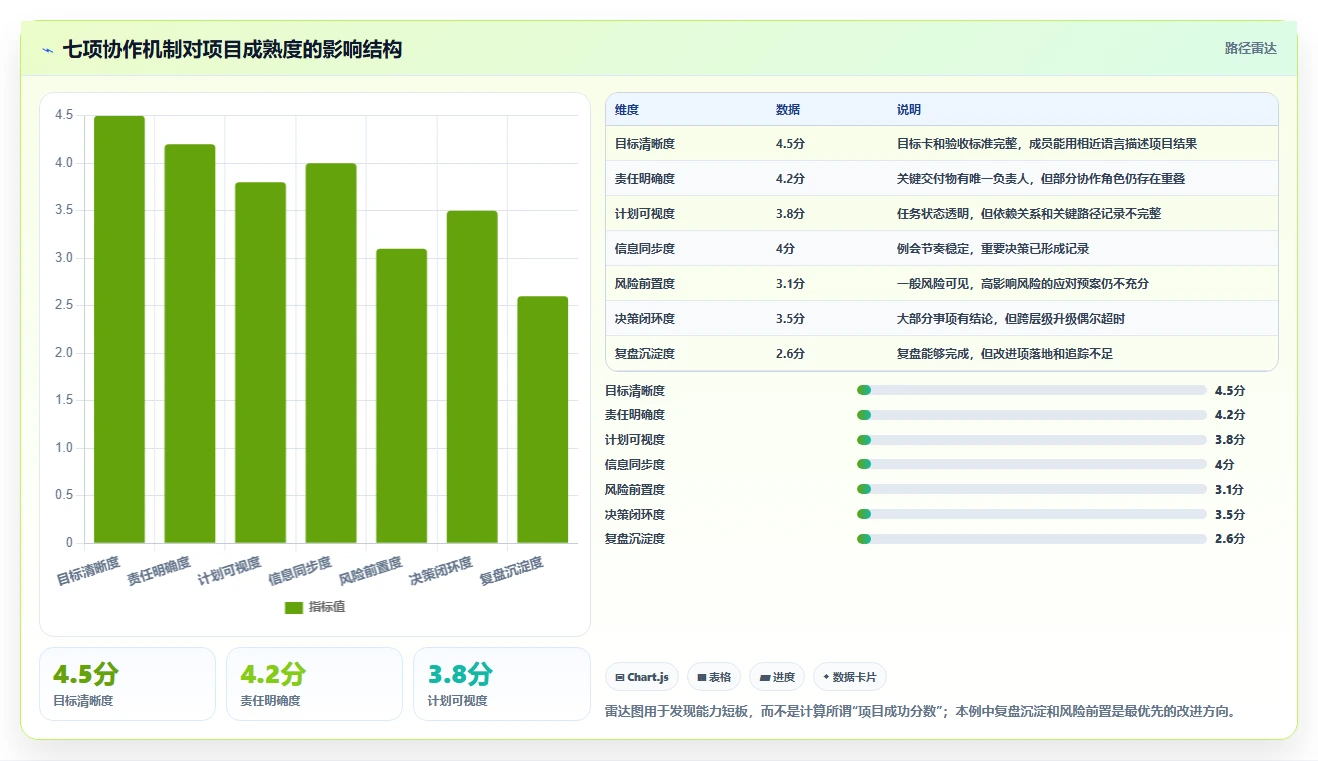1318x761 pixels.
Task: Click the 决策闭环度 progress bar
Action: click(1032, 514)
